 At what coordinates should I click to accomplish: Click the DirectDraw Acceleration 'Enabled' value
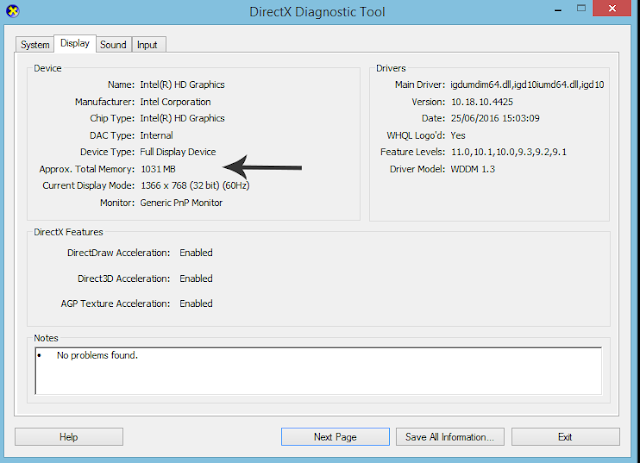pyautogui.click(x=196, y=253)
